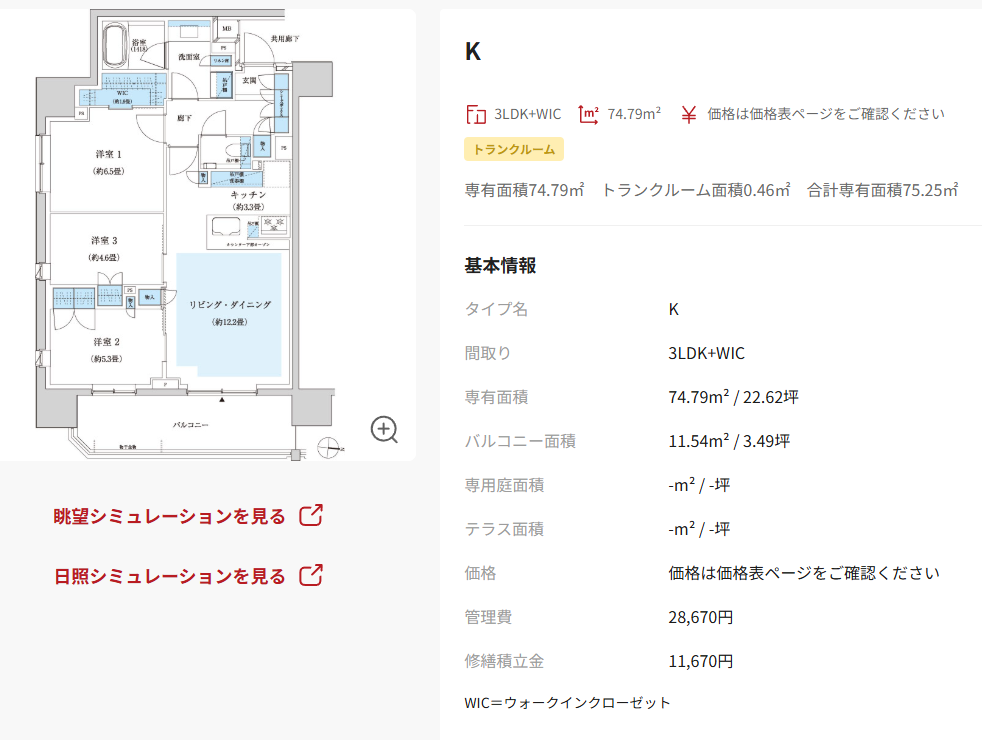This screenshot has width=982, height=740.
Task: Click the yellow トランクルーム badge
Action: point(515,150)
